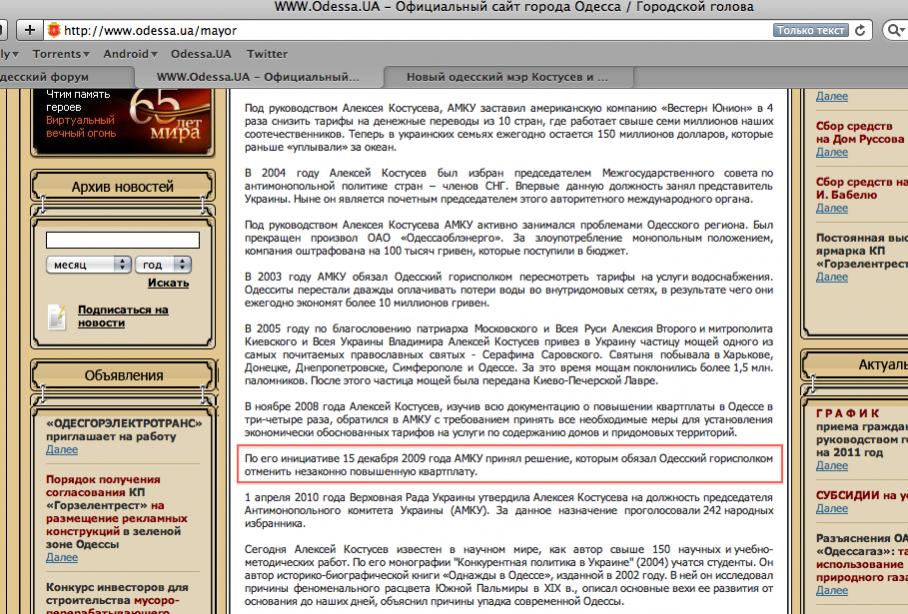Click the Искать search link
The image size is (908, 614).
(168, 283)
